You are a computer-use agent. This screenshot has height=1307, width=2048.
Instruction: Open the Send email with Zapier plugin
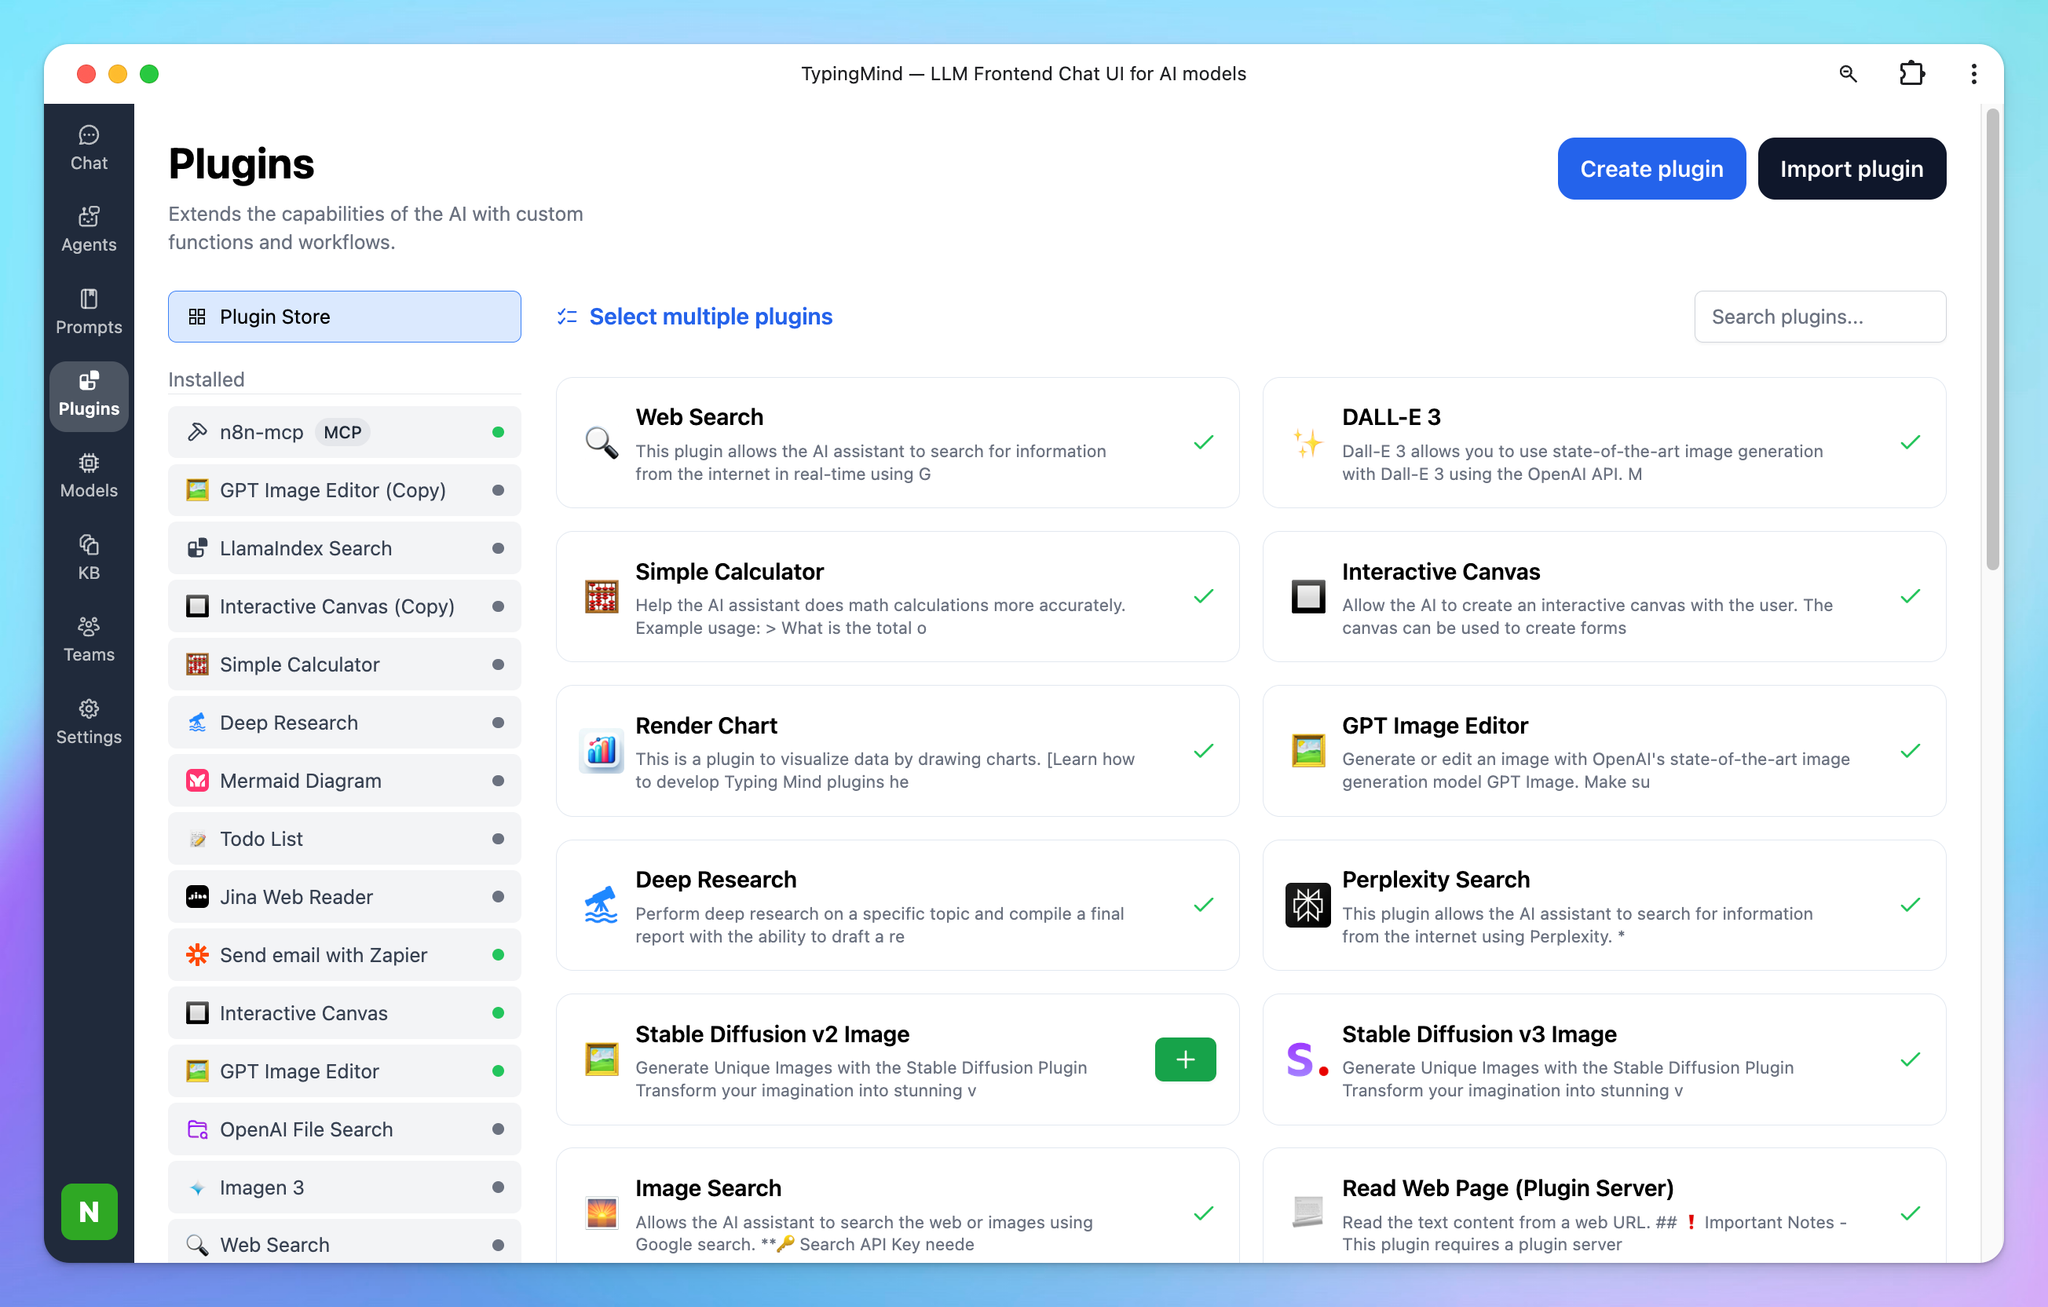(344, 954)
